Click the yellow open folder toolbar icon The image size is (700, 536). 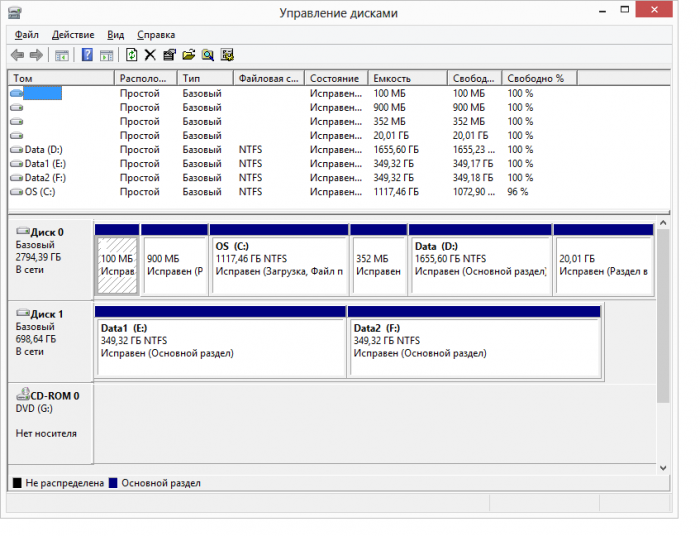tap(188, 55)
